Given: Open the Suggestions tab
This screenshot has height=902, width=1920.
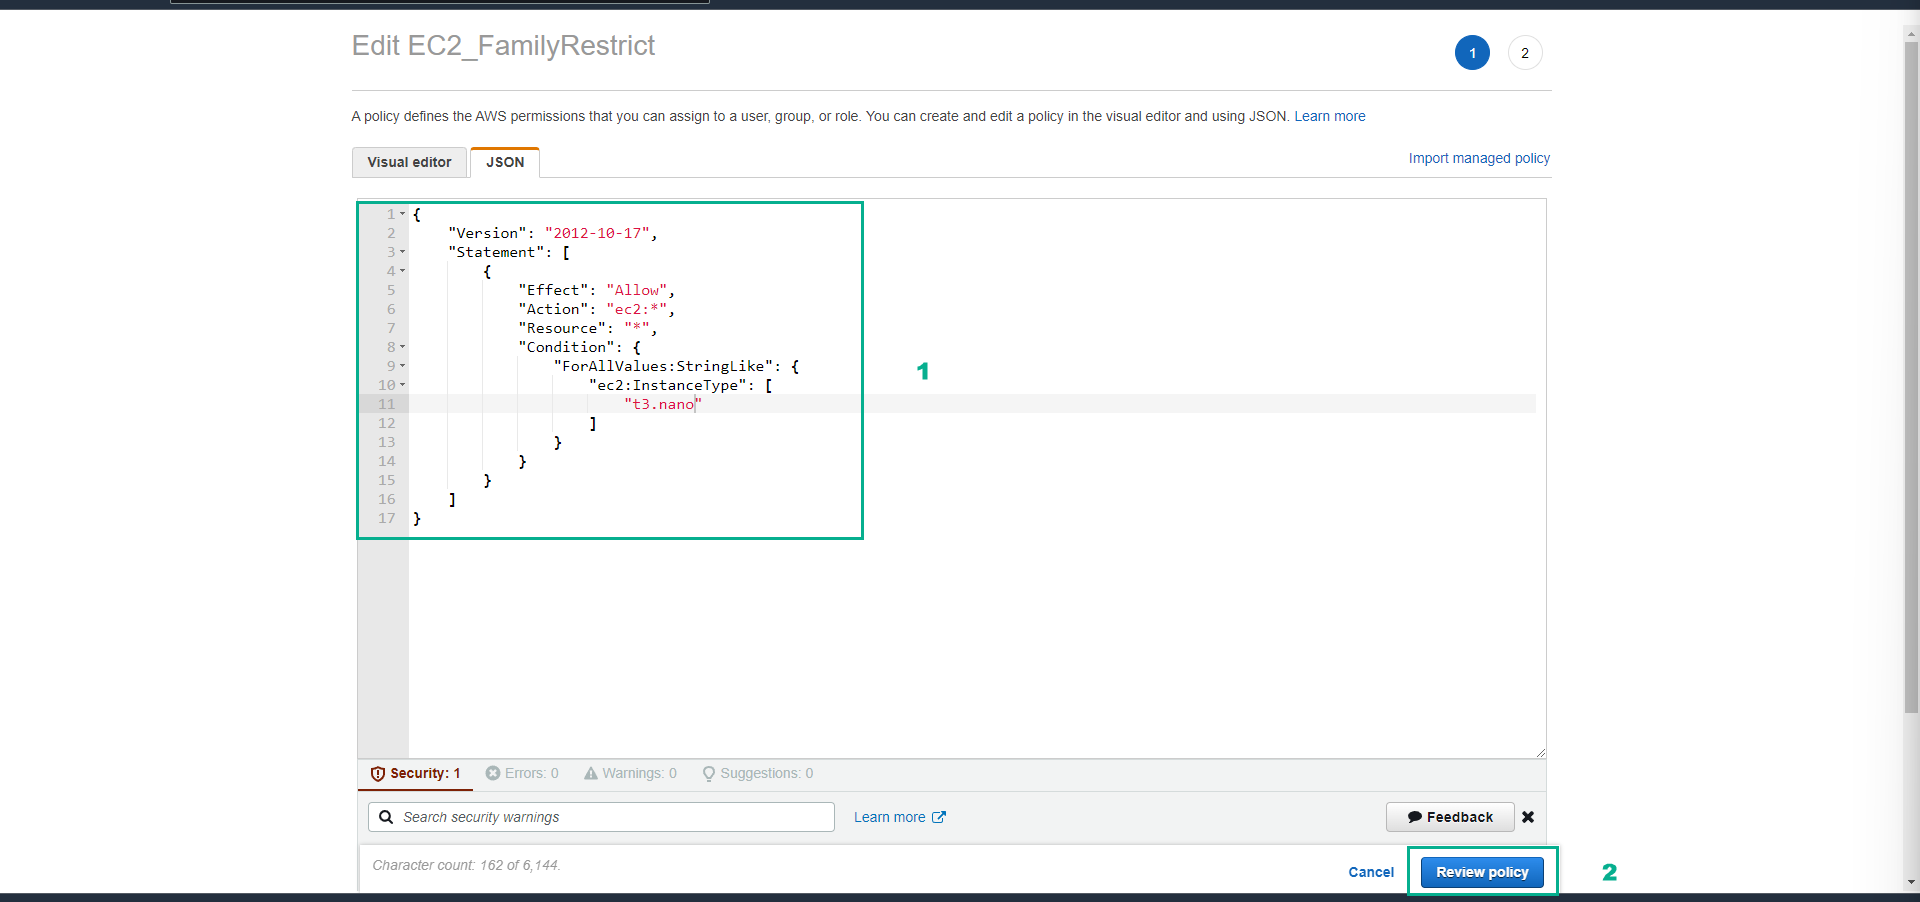Looking at the screenshot, I should 758,773.
